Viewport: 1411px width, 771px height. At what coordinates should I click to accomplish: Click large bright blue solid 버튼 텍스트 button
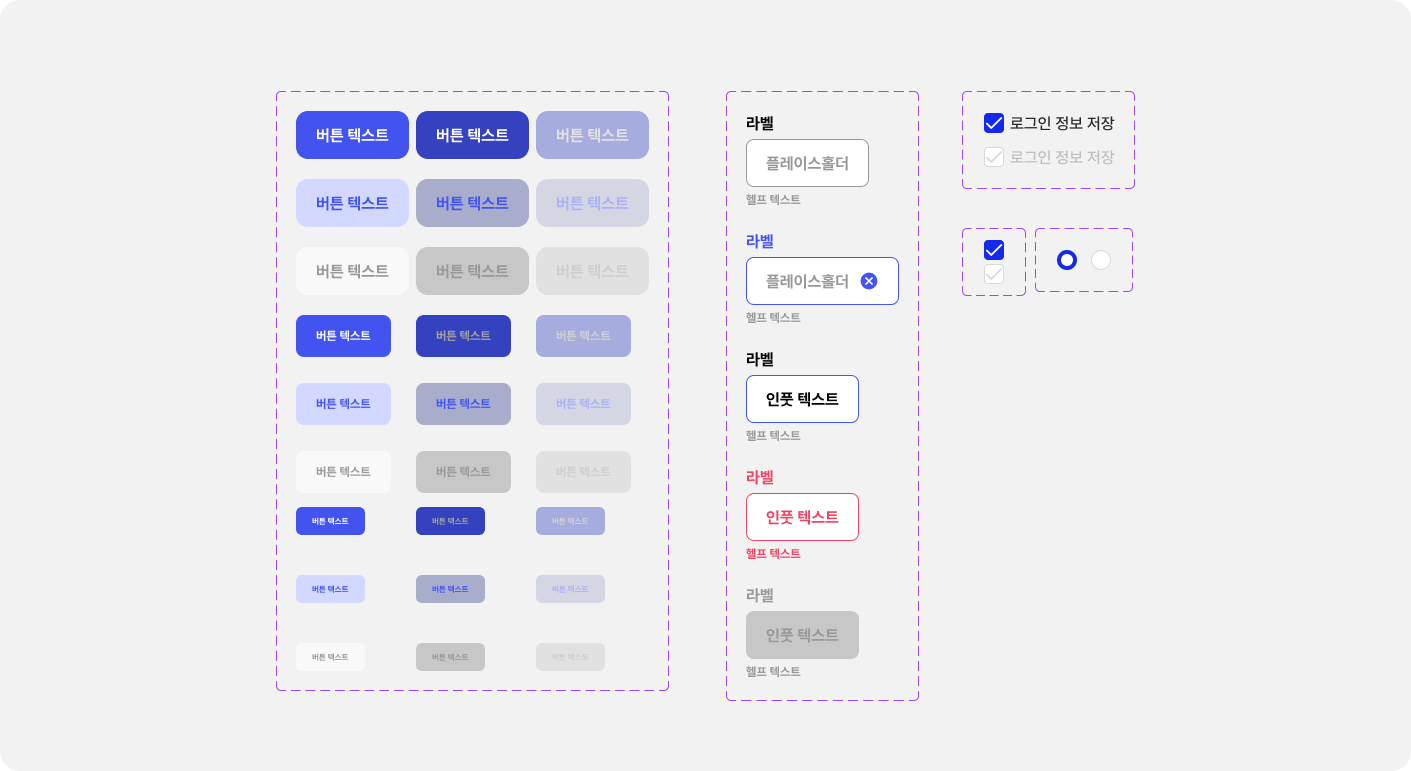pos(352,135)
